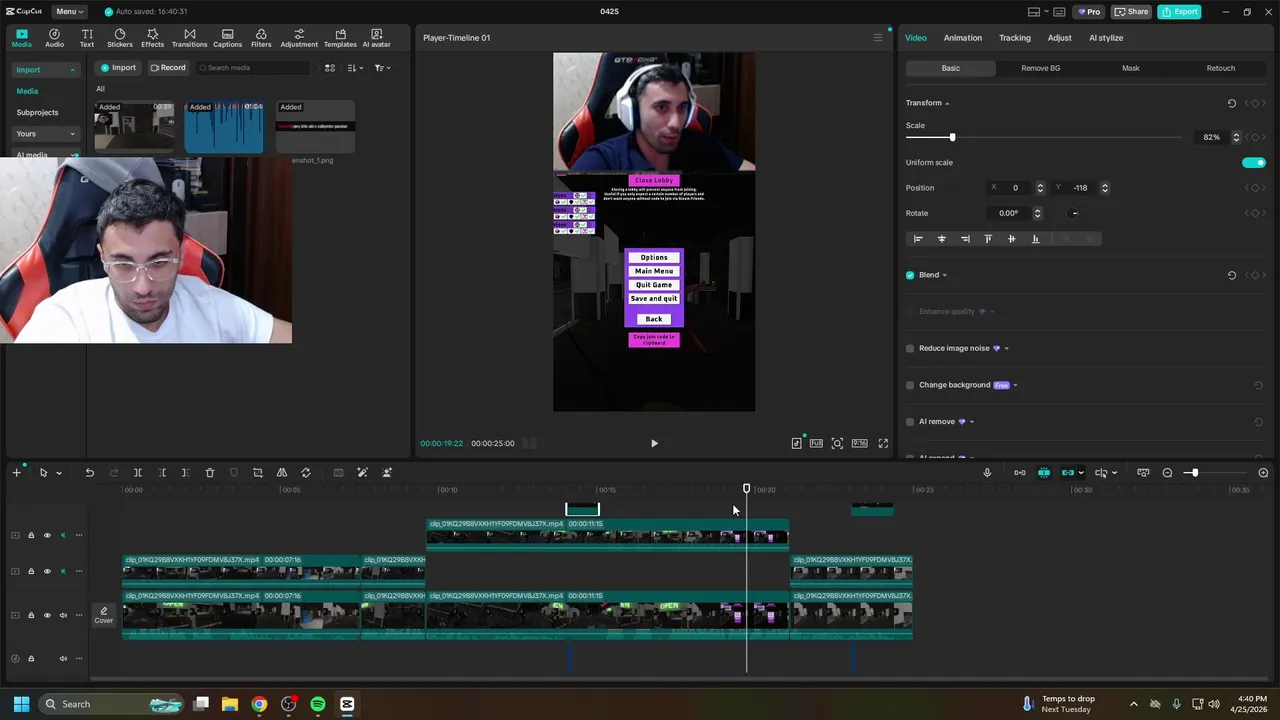Image resolution: width=1280 pixels, height=720 pixels.
Task: Click the player aspect ratio icon
Action: point(859,443)
